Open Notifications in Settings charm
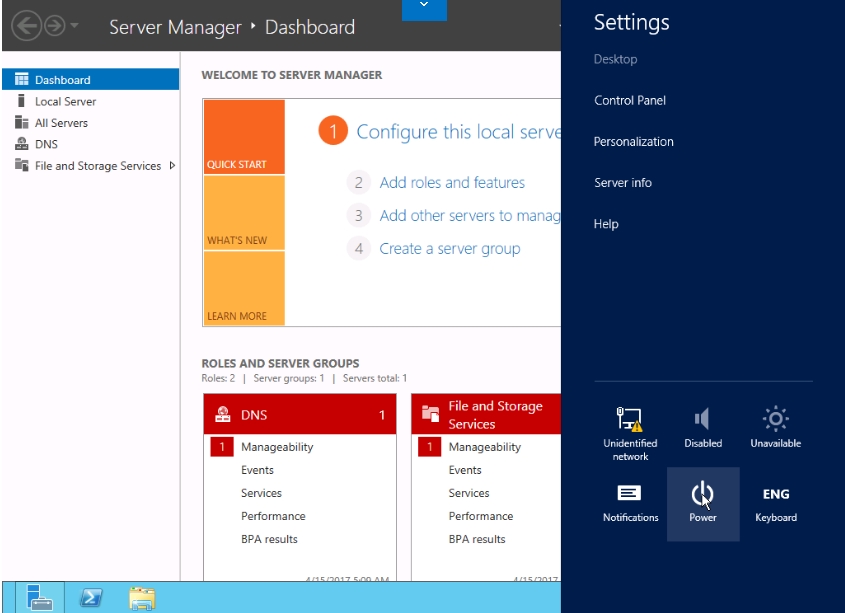Screen dimensions: 845x613 pos(630,504)
